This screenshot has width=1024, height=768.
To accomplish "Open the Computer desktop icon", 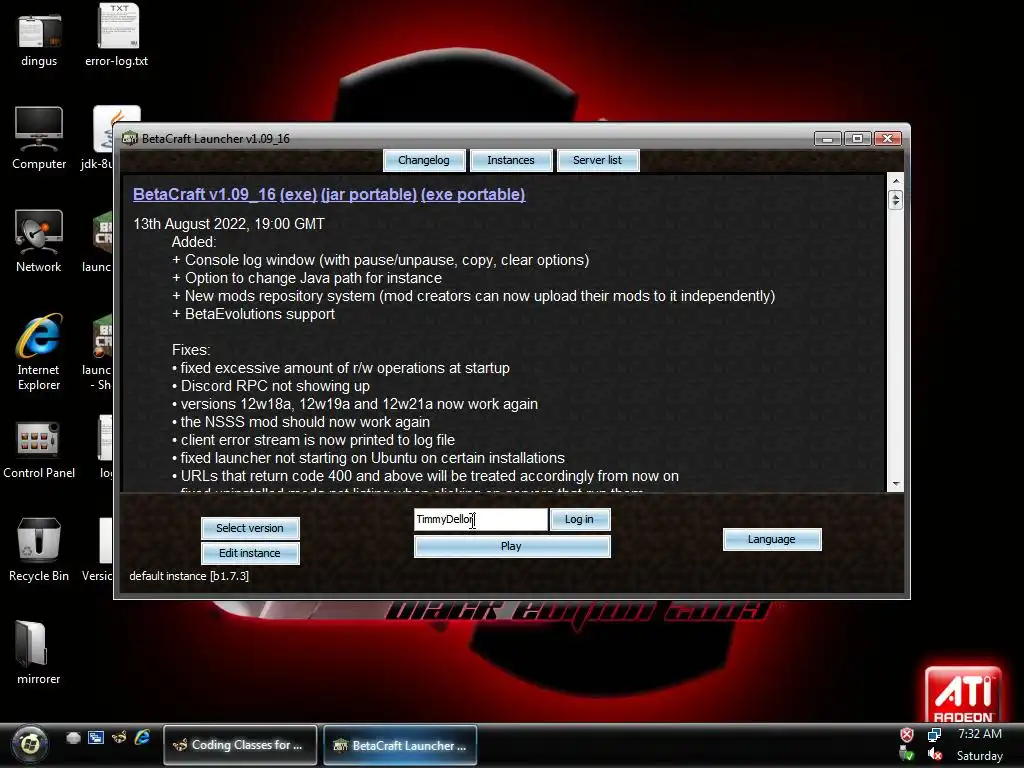I will tap(39, 138).
